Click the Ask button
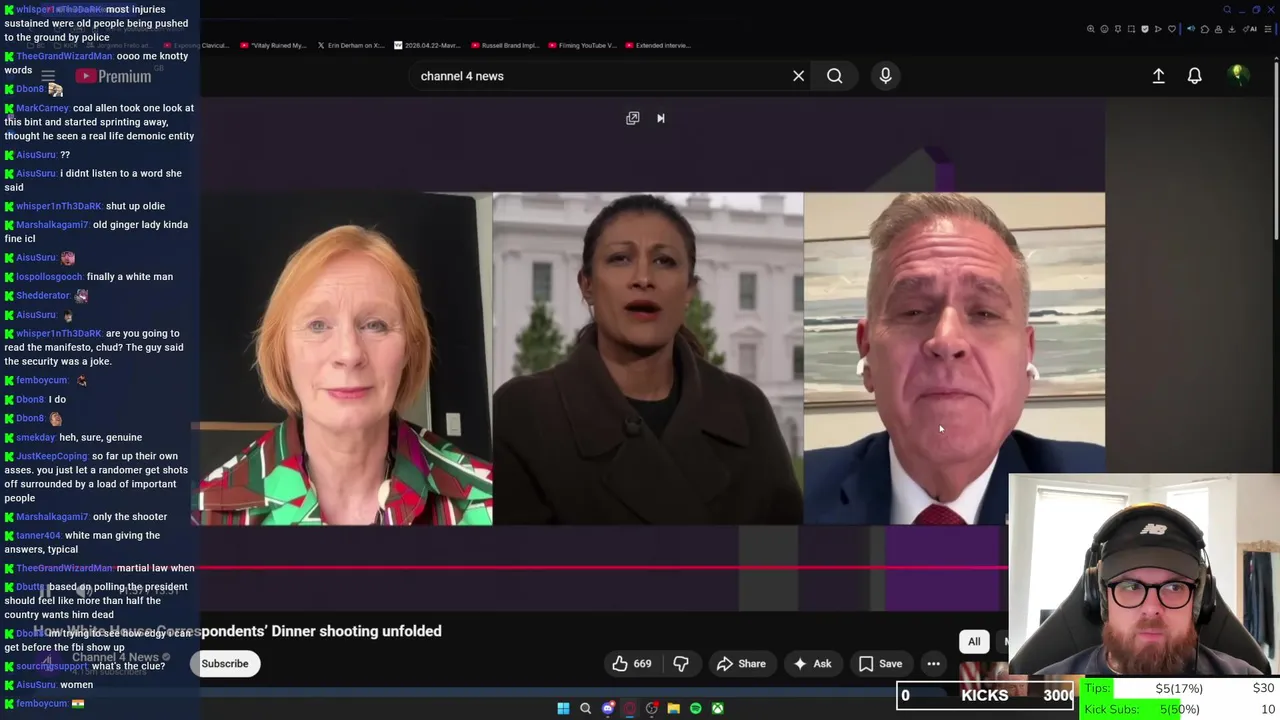The height and width of the screenshot is (720, 1280). click(812, 664)
